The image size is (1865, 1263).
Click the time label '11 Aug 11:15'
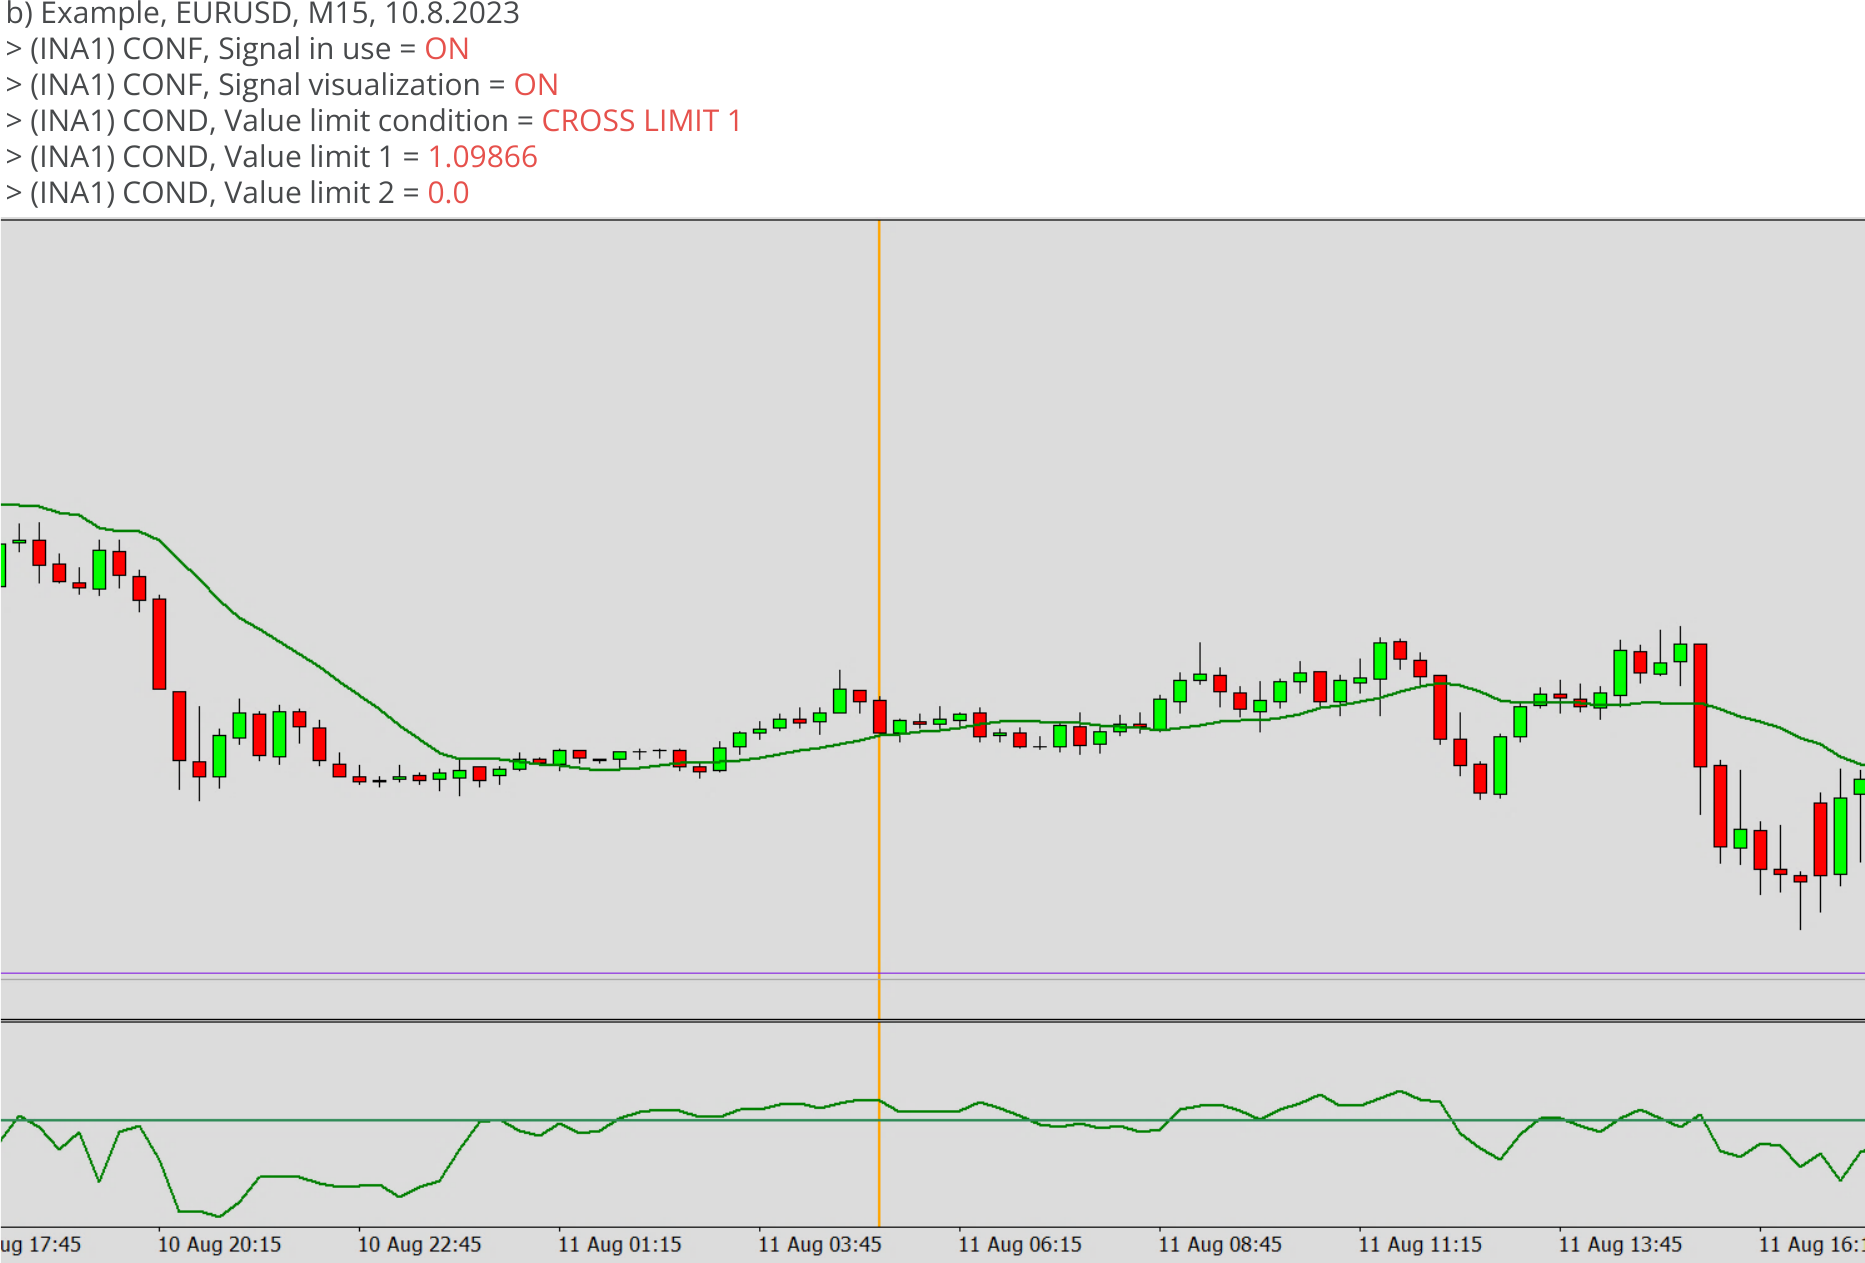pos(1420,1244)
